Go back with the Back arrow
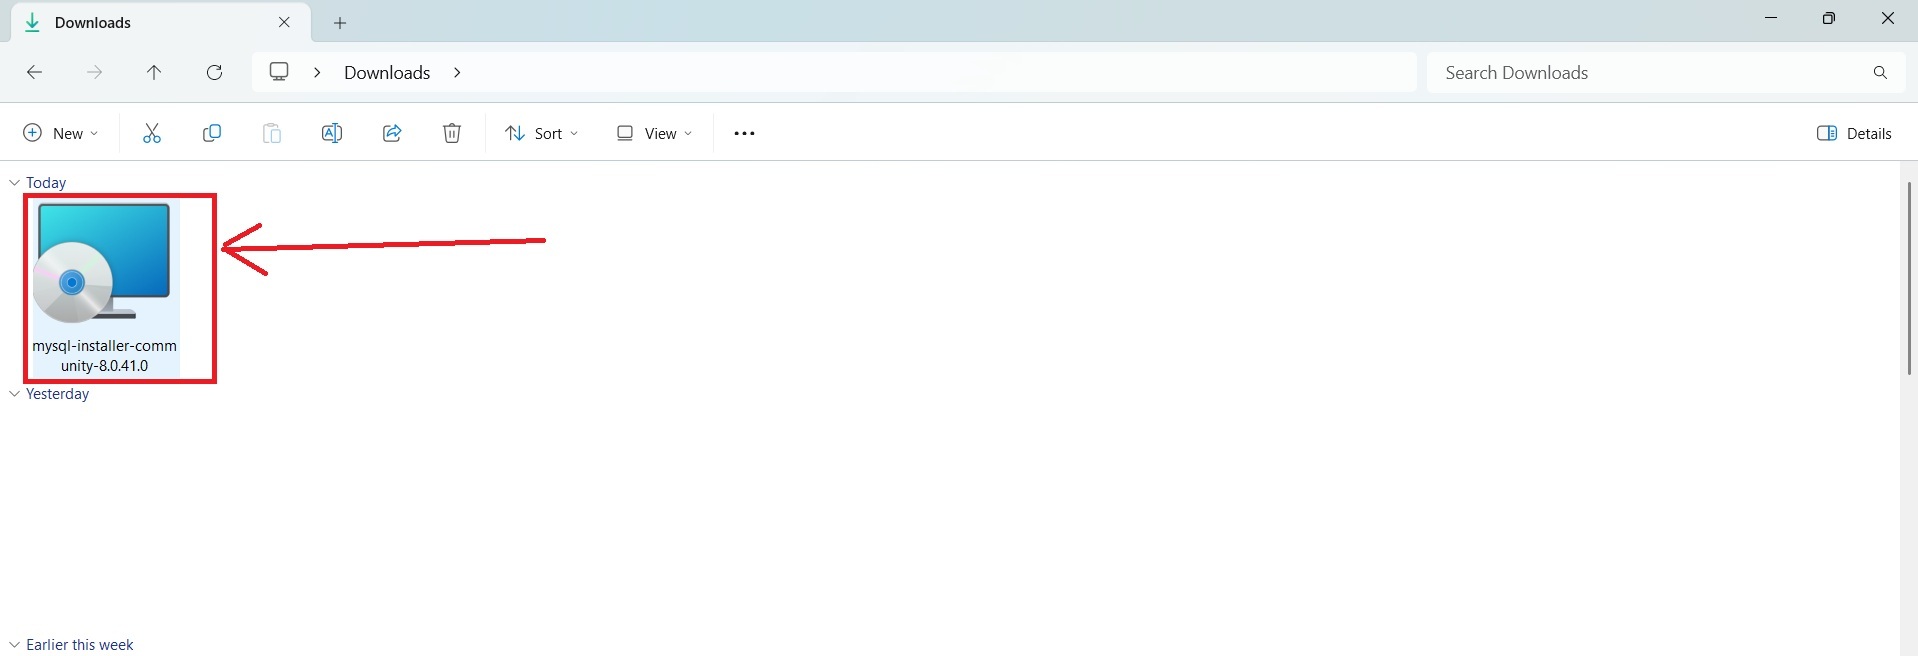 tap(34, 72)
